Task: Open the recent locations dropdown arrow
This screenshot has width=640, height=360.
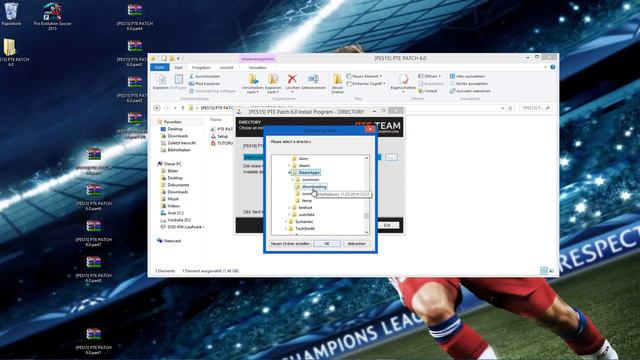Action: click(x=175, y=108)
